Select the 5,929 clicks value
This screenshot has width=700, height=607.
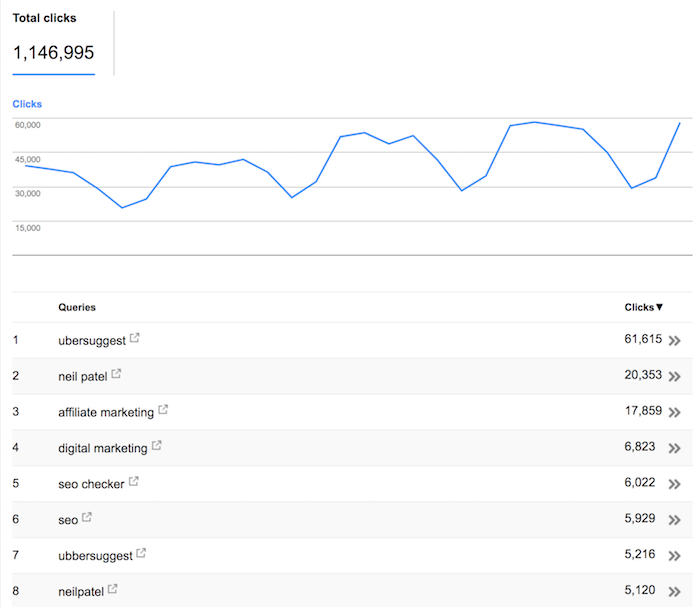(x=640, y=518)
